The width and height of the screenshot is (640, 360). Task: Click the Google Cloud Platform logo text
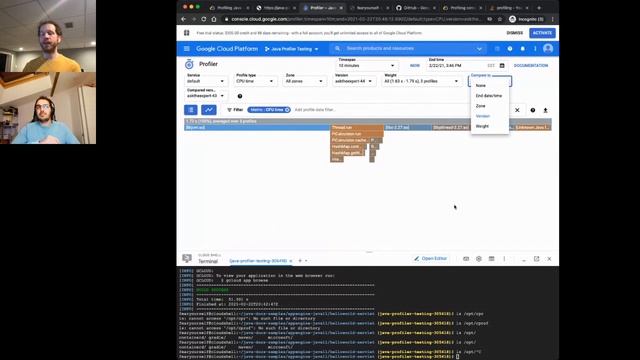[227, 49]
